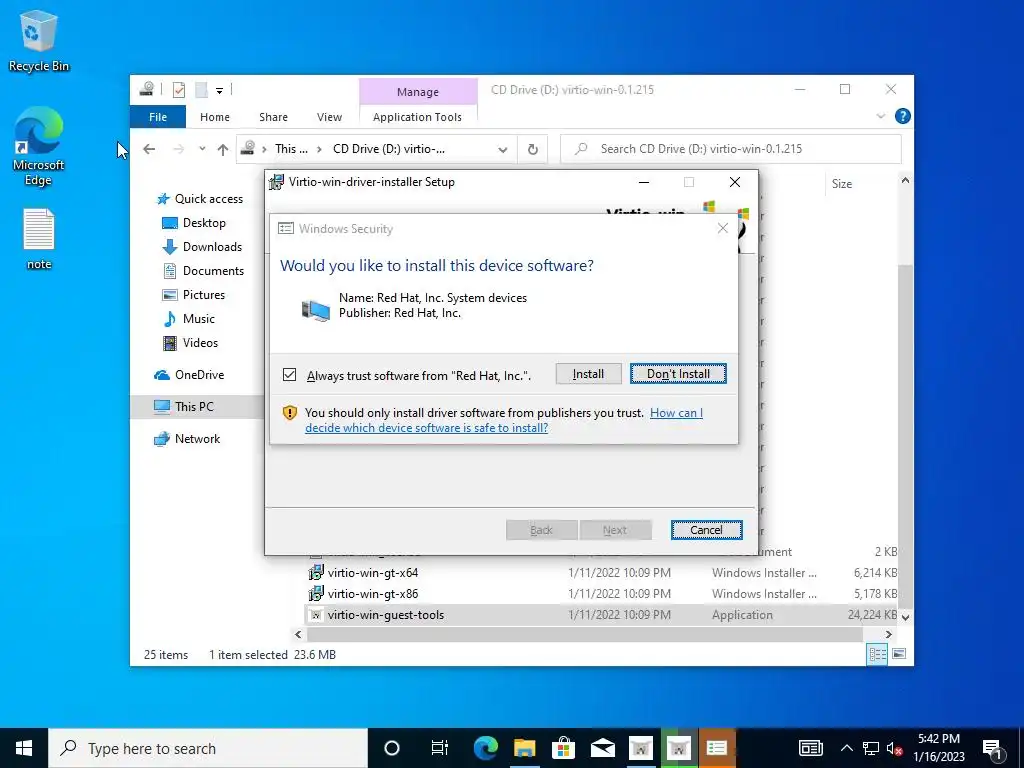
Task: Go back in File Explorer
Action: [x=149, y=149]
